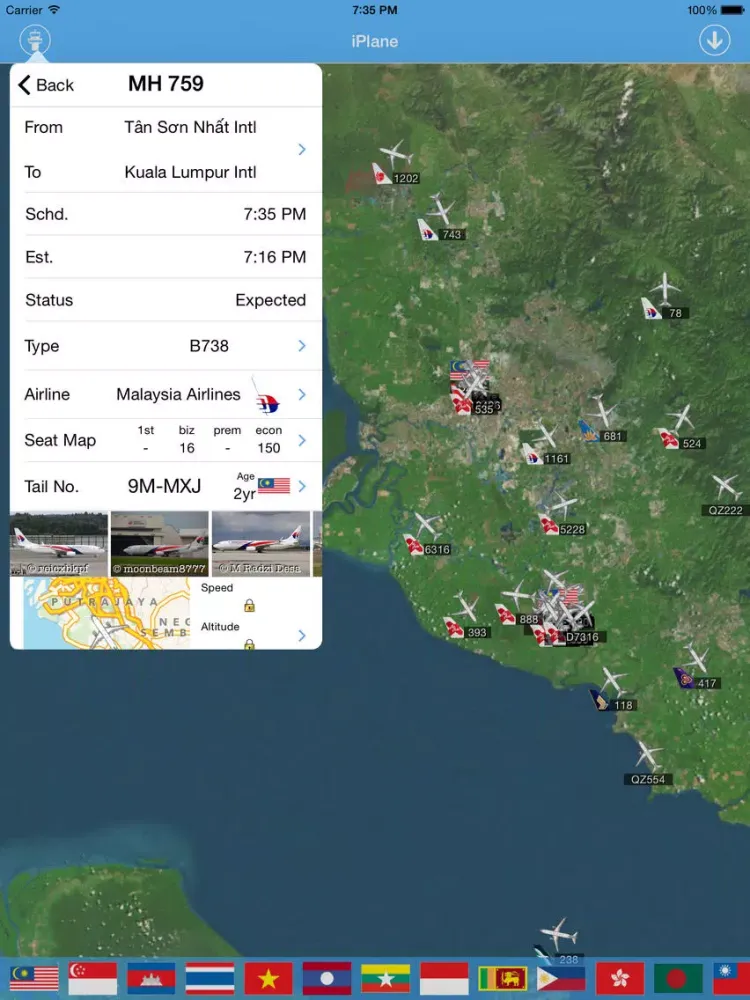
Task: Open the airport control tower icon
Action: tap(34, 40)
